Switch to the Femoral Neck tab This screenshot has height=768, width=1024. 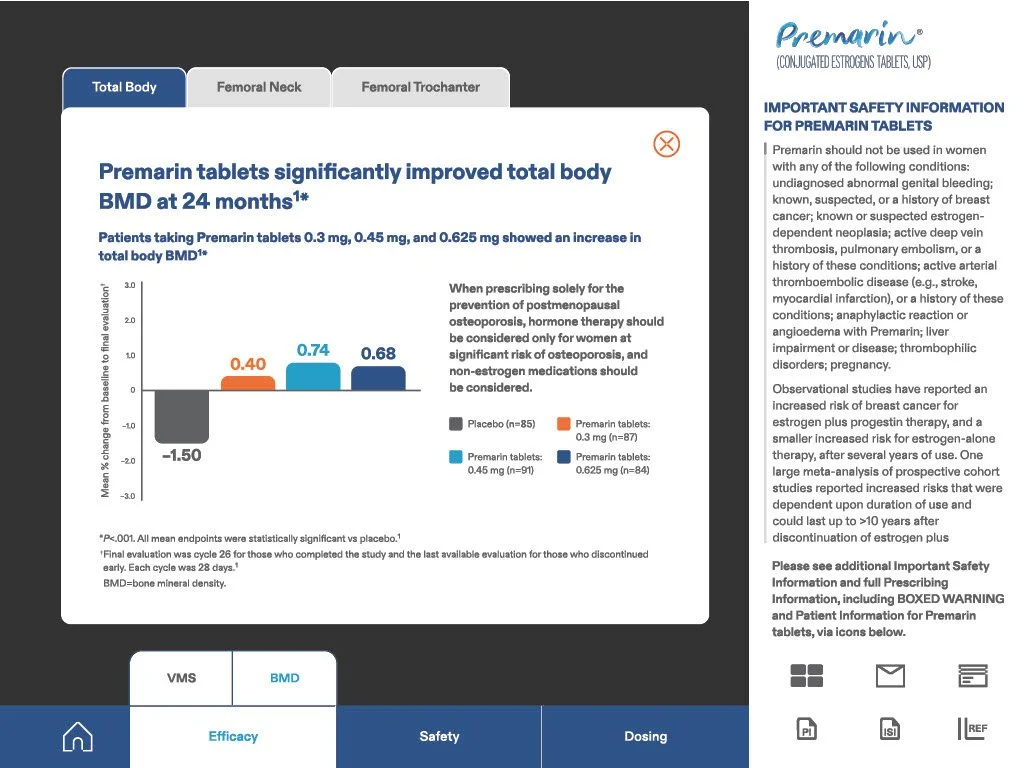259,88
